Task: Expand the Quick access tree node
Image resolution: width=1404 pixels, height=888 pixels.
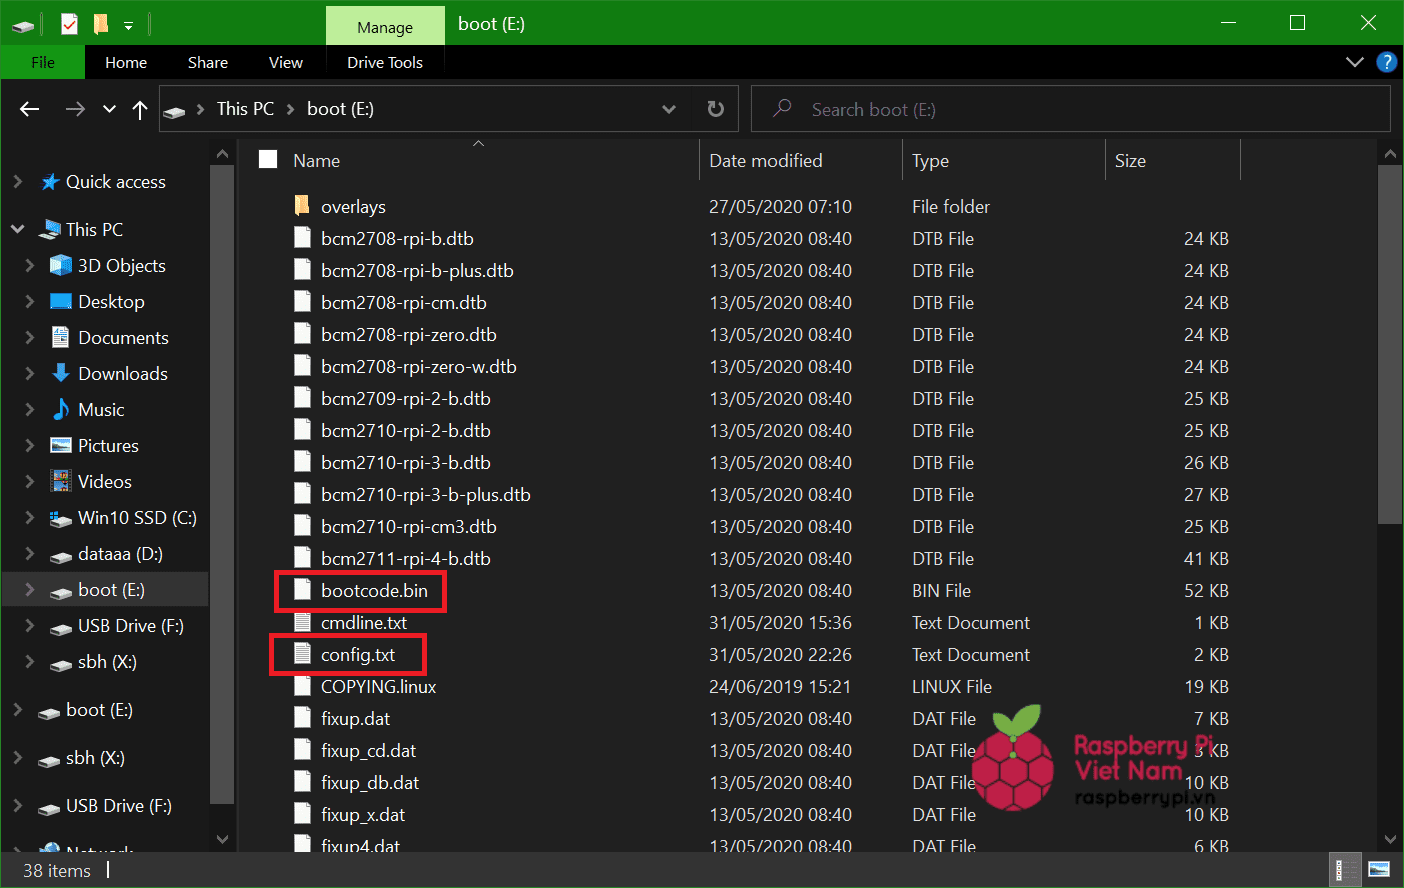Action: [x=17, y=182]
